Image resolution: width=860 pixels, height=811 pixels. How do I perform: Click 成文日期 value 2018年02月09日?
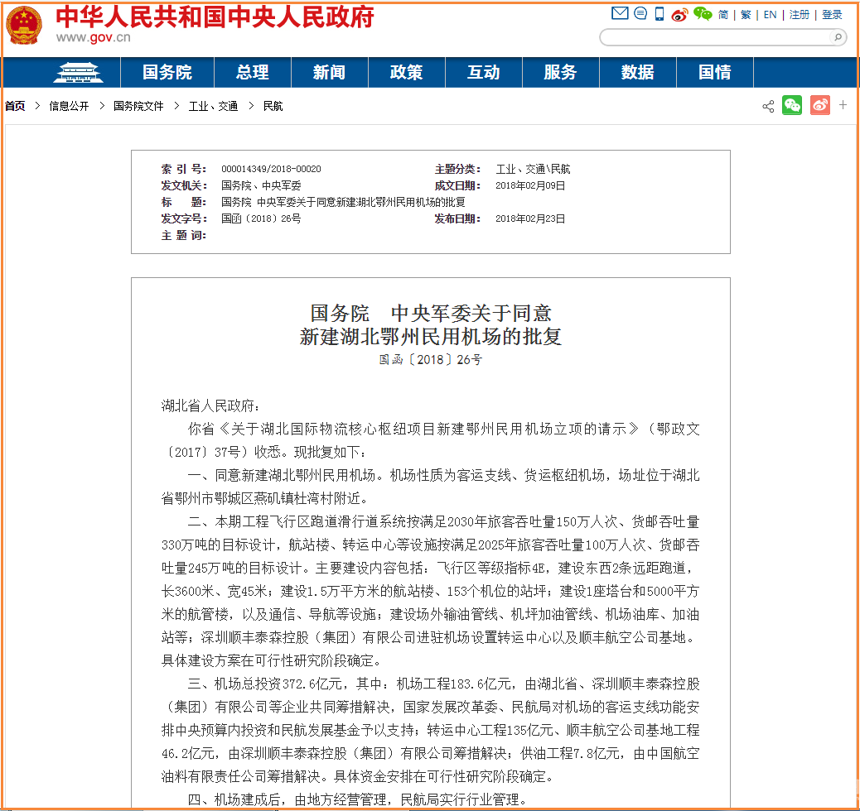530,185
